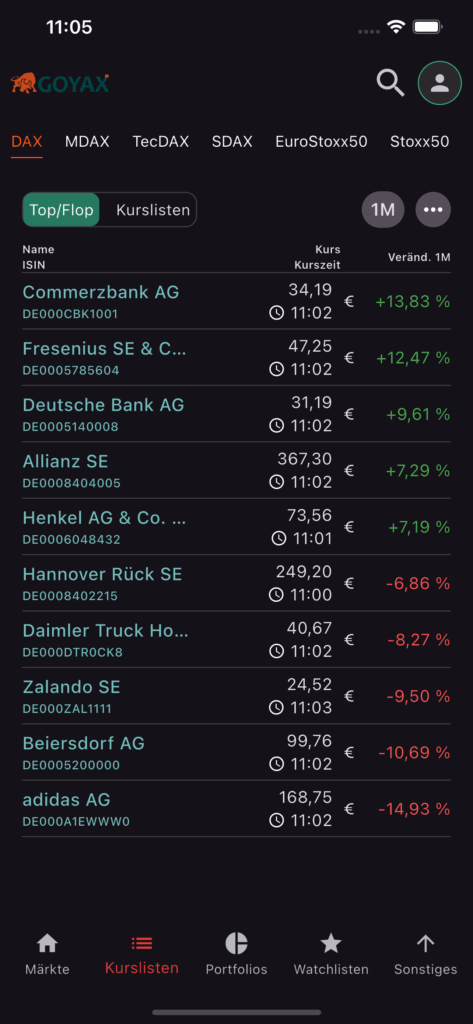
Task: Switch to the TecDAX tab
Action: click(161, 142)
